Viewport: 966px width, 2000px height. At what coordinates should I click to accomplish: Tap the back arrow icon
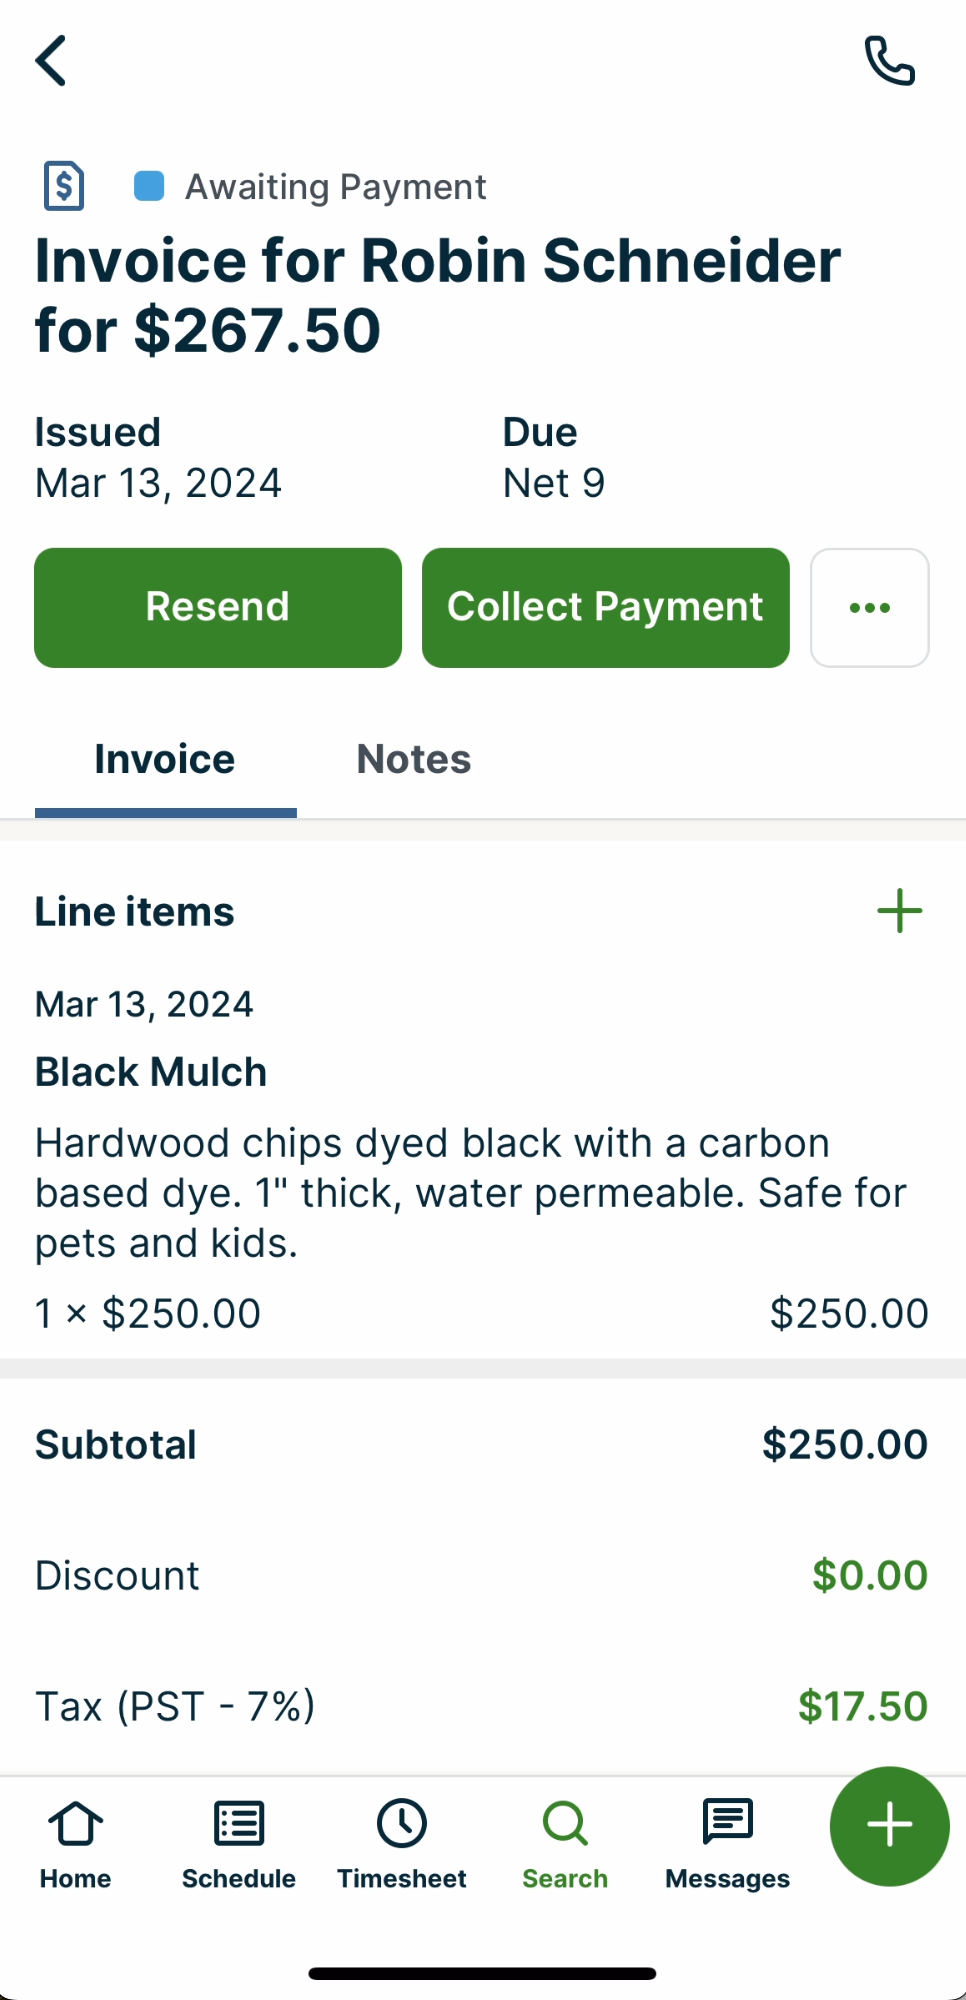tap(52, 61)
